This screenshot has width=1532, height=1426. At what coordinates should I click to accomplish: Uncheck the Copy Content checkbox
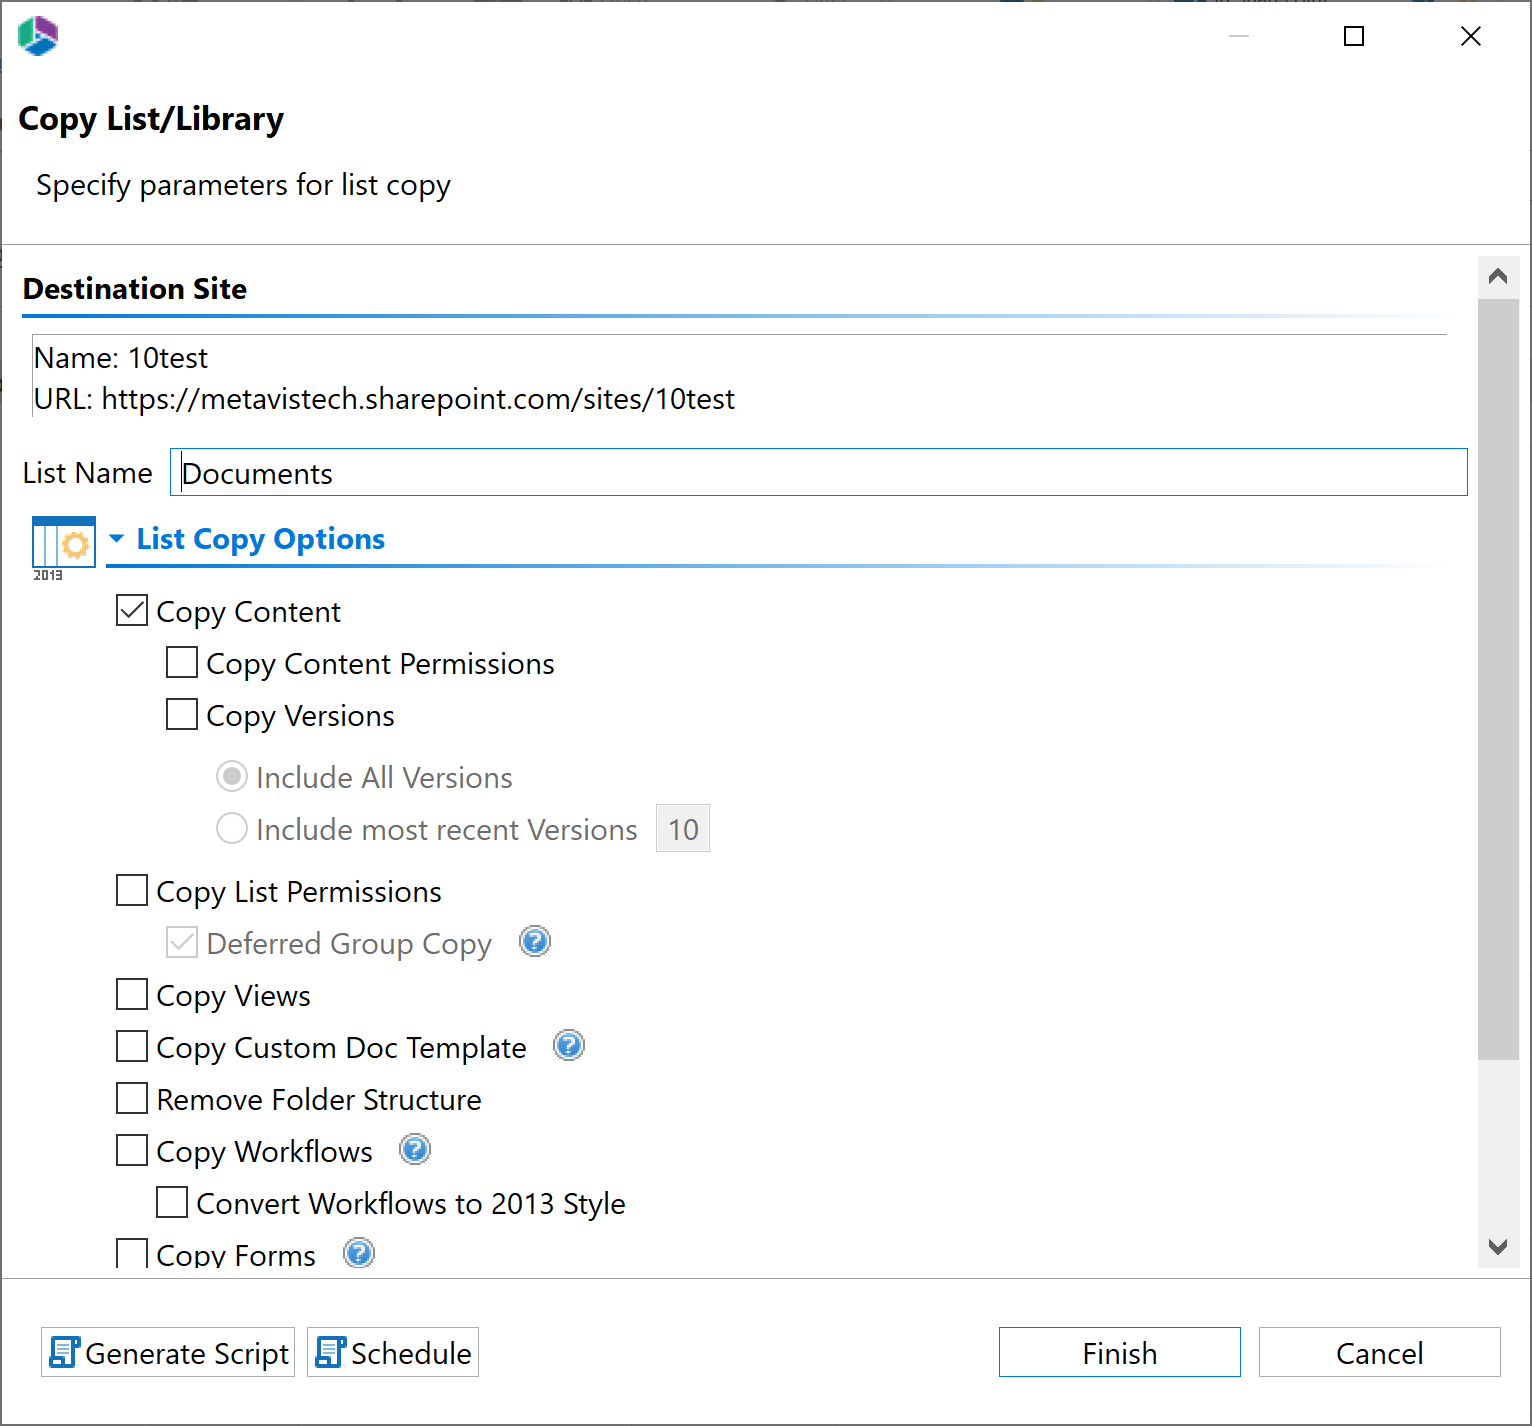(x=132, y=611)
